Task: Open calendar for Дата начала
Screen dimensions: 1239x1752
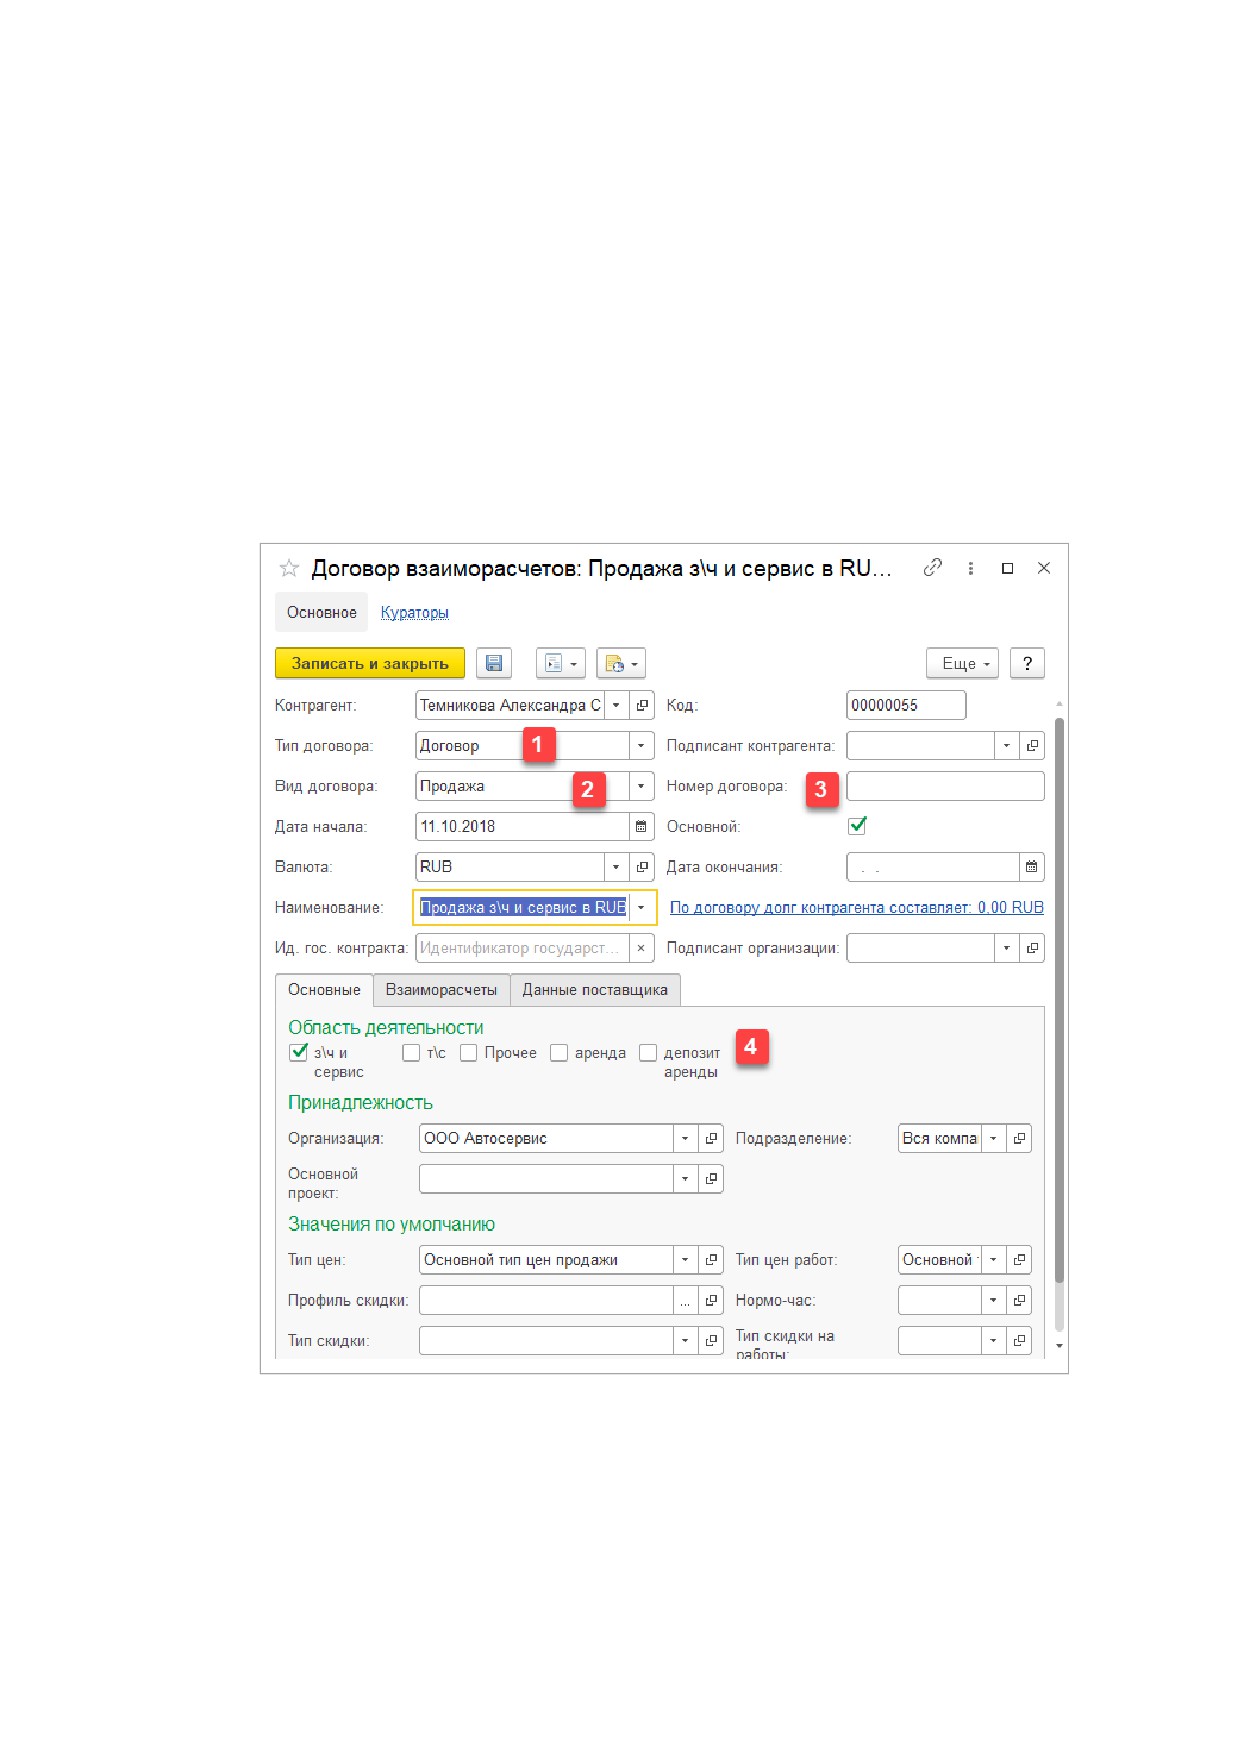Action: 641,827
